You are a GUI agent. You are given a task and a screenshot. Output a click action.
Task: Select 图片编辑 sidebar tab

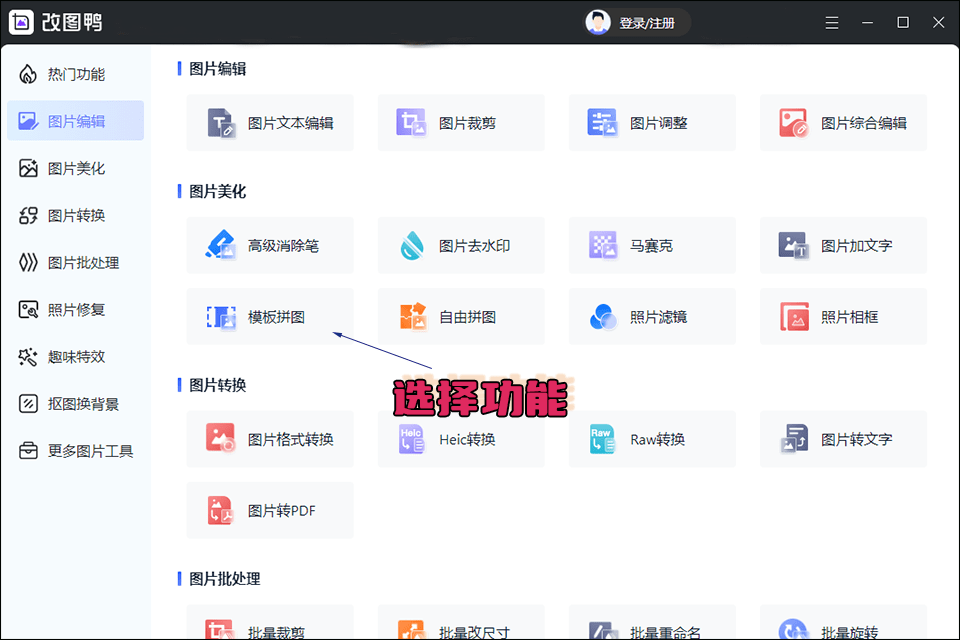75,121
